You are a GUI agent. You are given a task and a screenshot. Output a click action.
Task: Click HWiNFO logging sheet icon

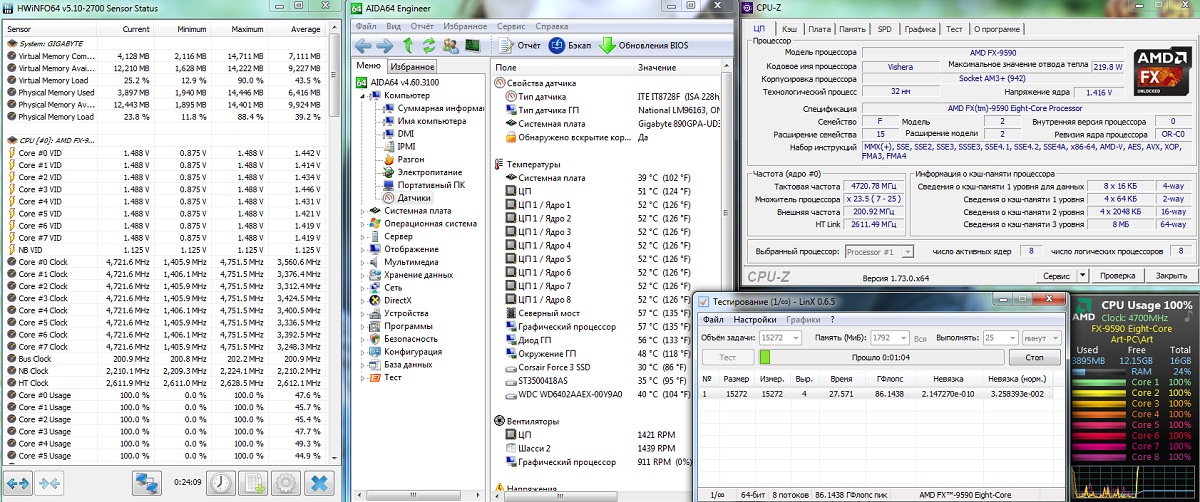point(255,483)
